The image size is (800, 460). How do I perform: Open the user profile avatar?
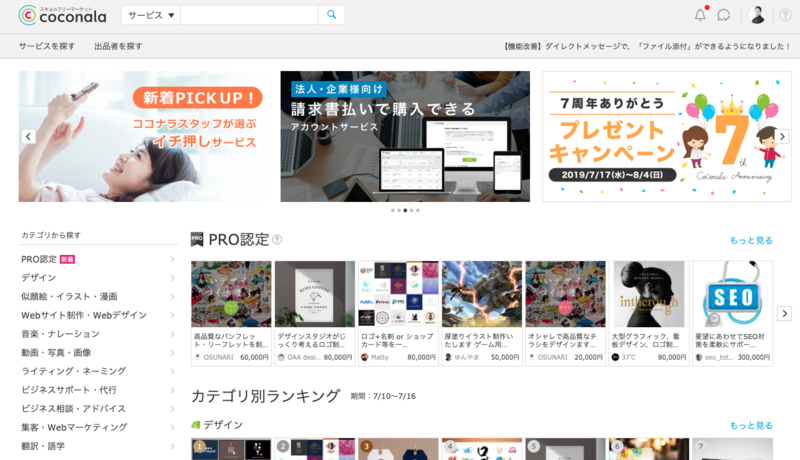click(x=757, y=15)
